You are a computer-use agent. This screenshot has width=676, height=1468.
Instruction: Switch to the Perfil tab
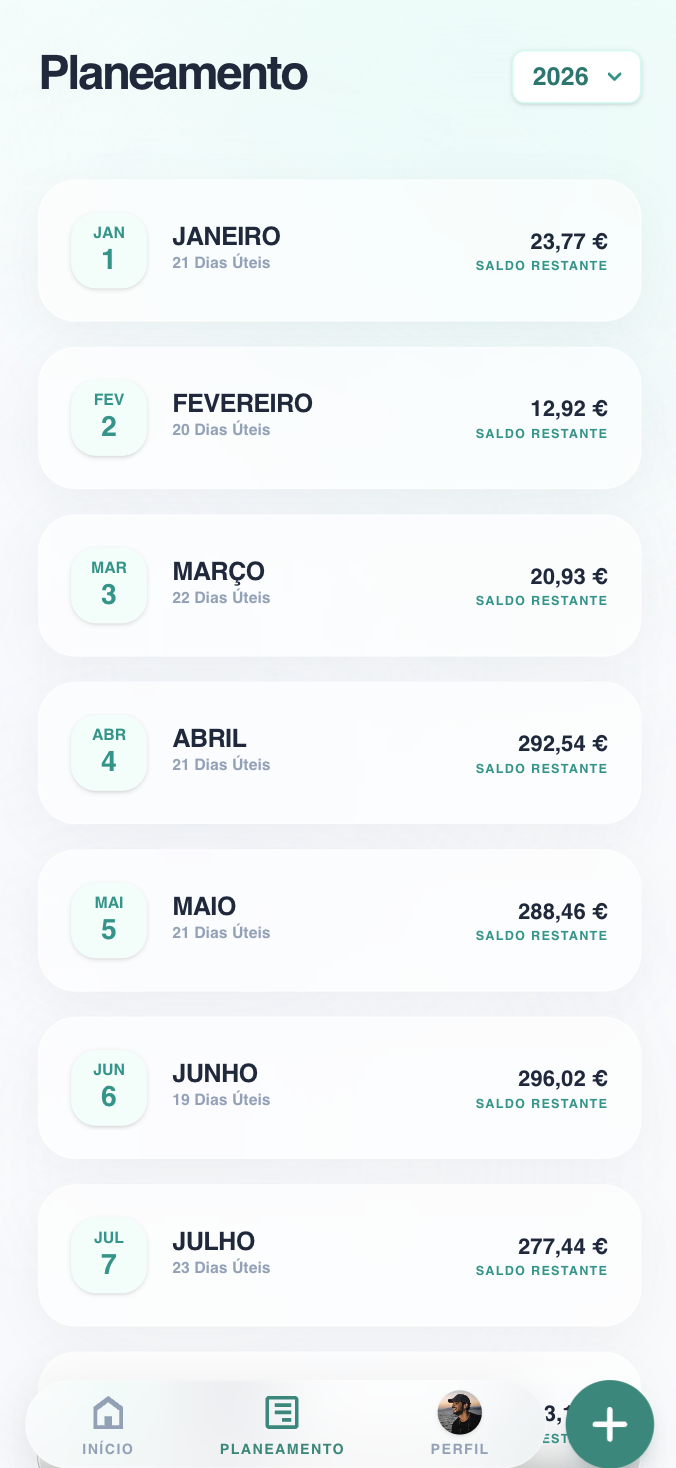pos(460,1424)
